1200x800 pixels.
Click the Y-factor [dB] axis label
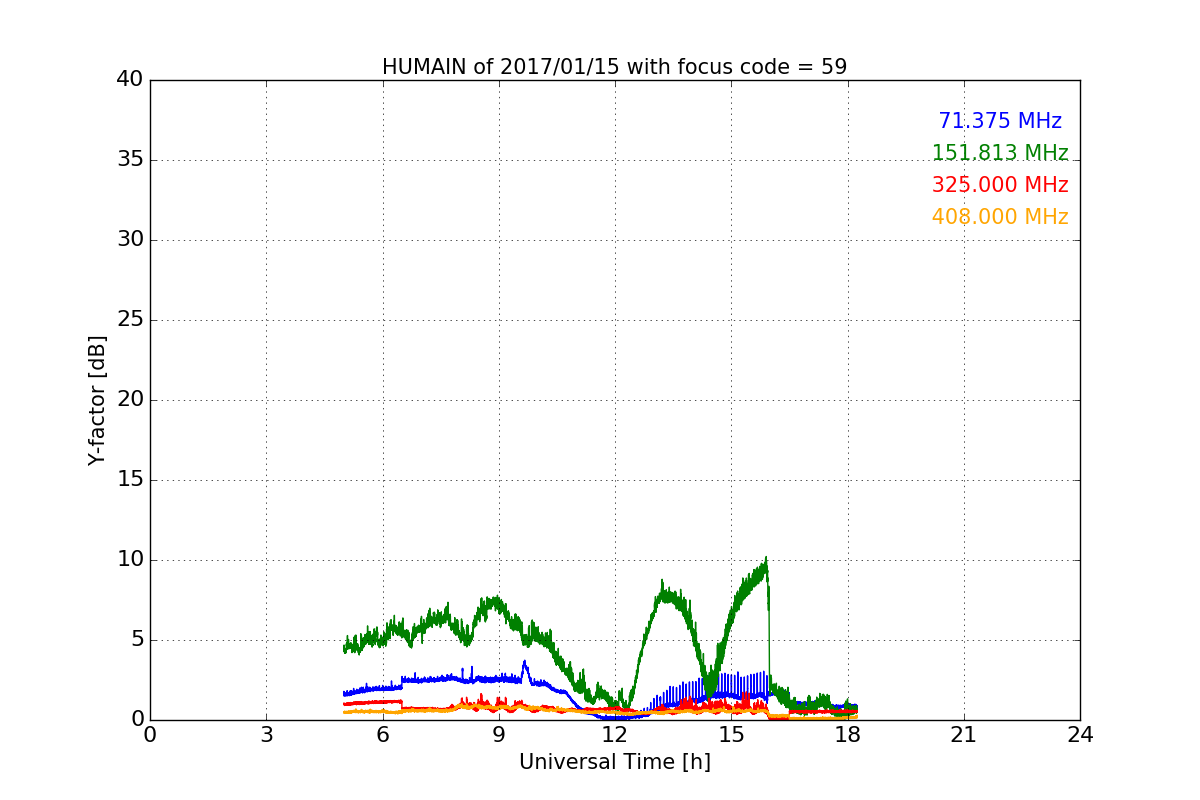click(x=96, y=400)
